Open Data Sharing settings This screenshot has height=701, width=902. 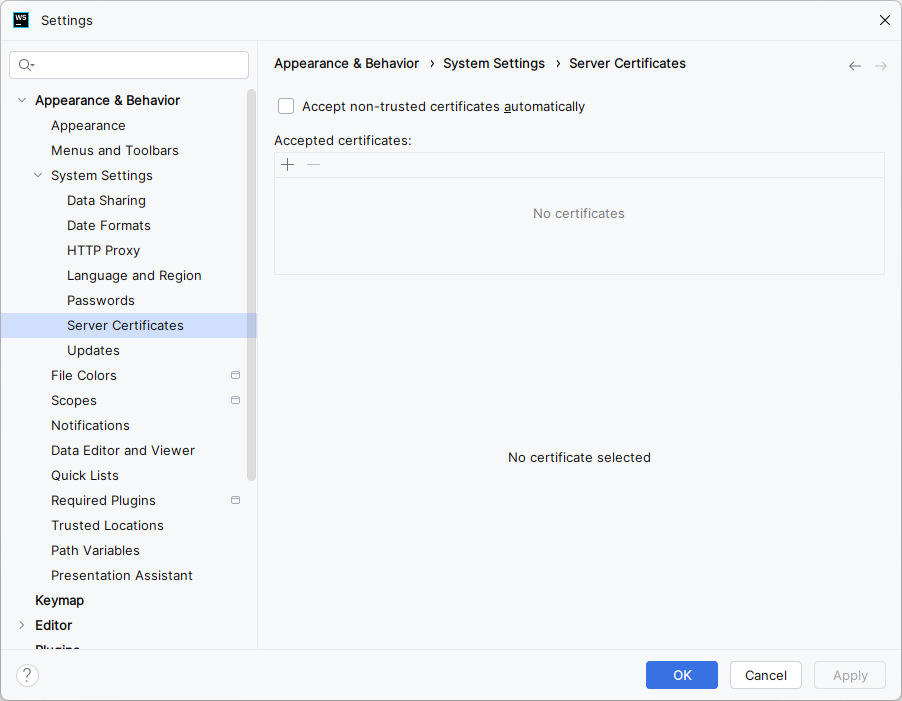[x=106, y=200]
